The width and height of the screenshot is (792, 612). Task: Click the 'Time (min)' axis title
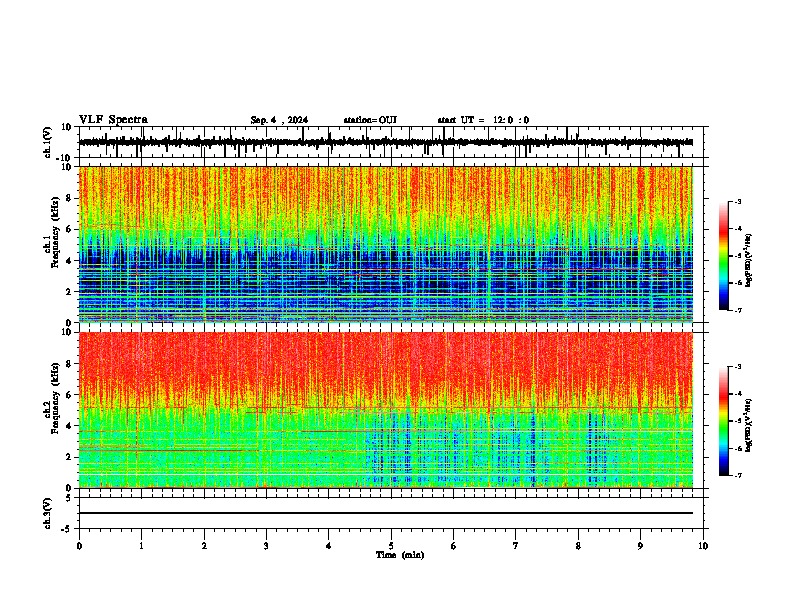coord(400,555)
